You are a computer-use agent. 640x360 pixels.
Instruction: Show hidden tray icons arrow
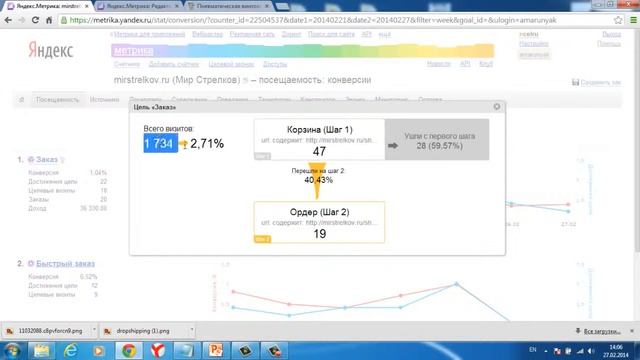pos(546,351)
